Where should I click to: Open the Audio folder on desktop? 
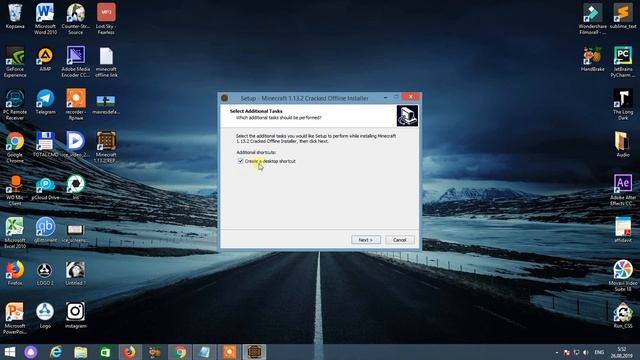623,145
